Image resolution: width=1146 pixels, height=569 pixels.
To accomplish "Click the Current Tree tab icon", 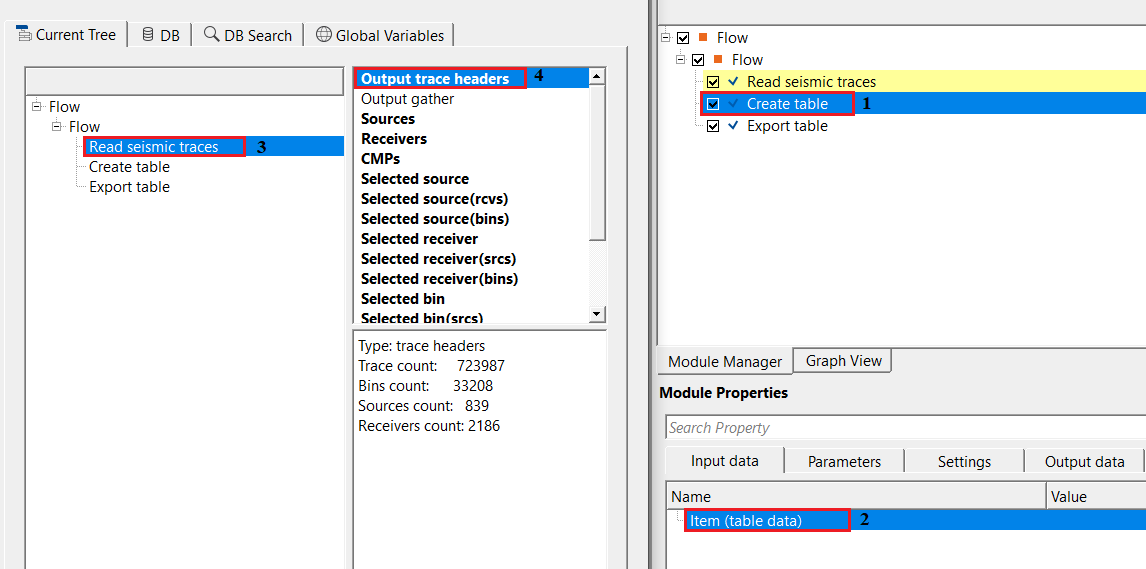I will (x=23, y=34).
